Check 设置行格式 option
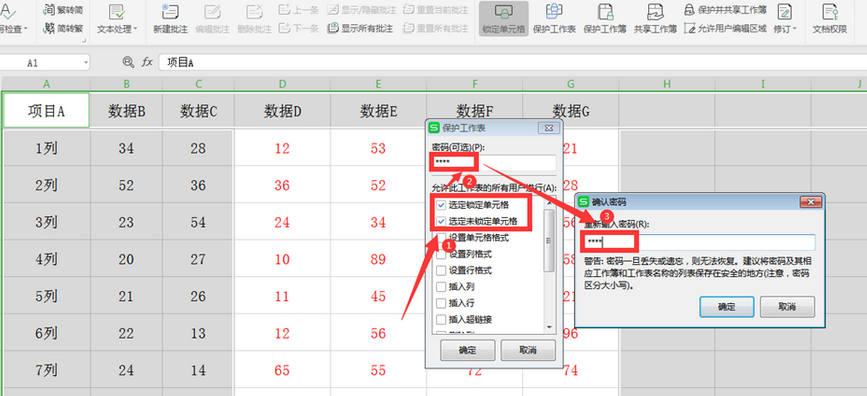Image resolution: width=867 pixels, height=396 pixels. click(x=441, y=270)
